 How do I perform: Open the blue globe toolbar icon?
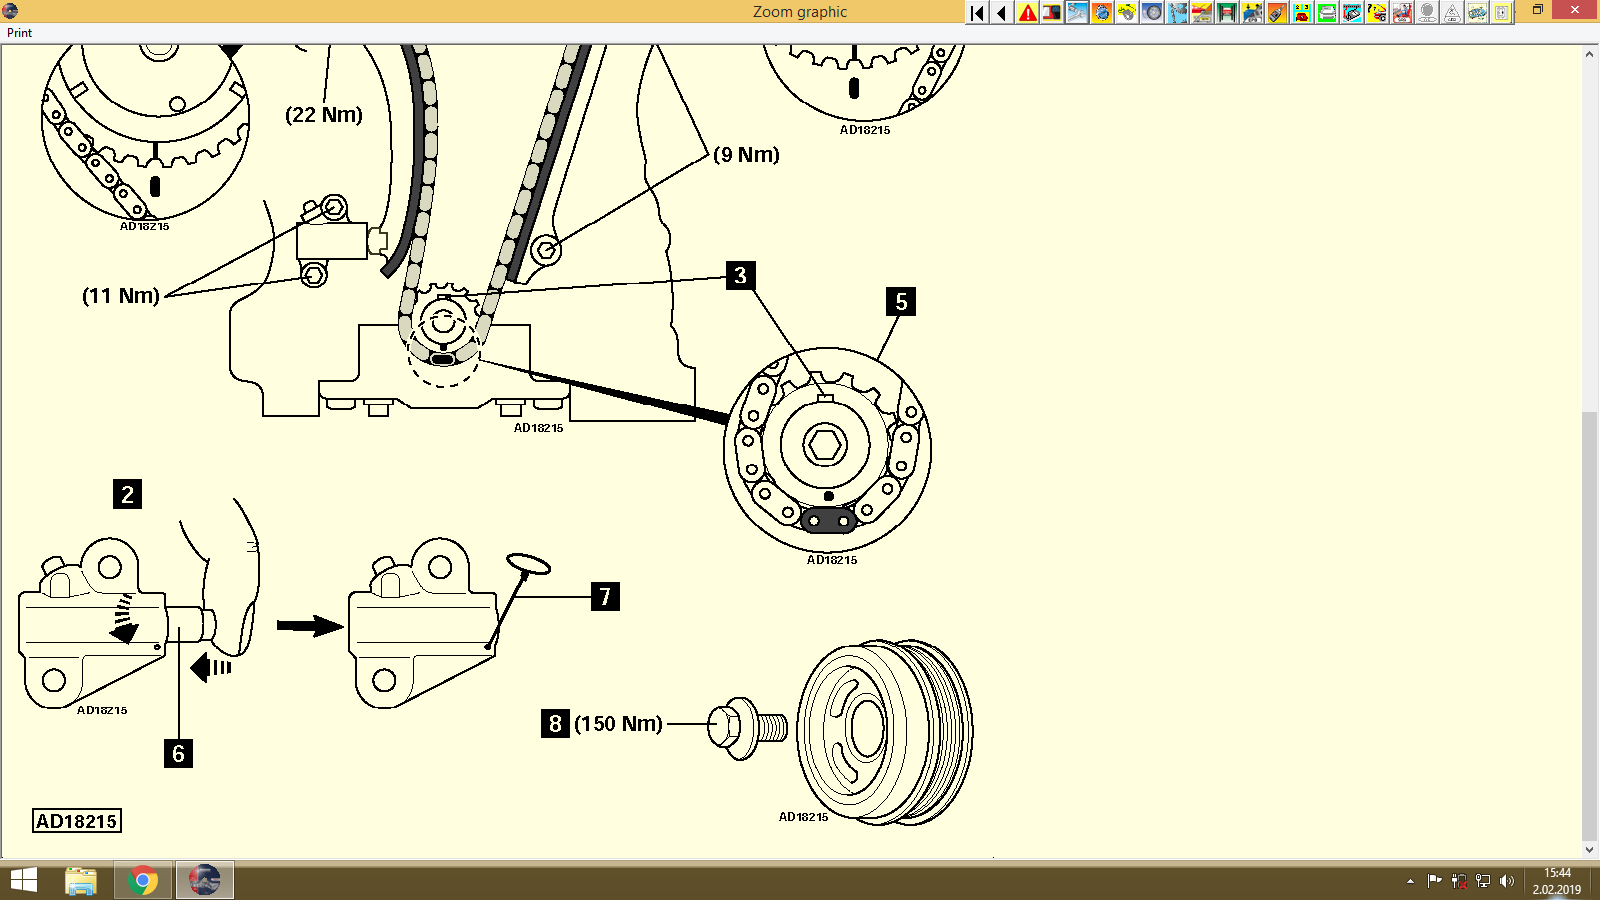click(1102, 12)
